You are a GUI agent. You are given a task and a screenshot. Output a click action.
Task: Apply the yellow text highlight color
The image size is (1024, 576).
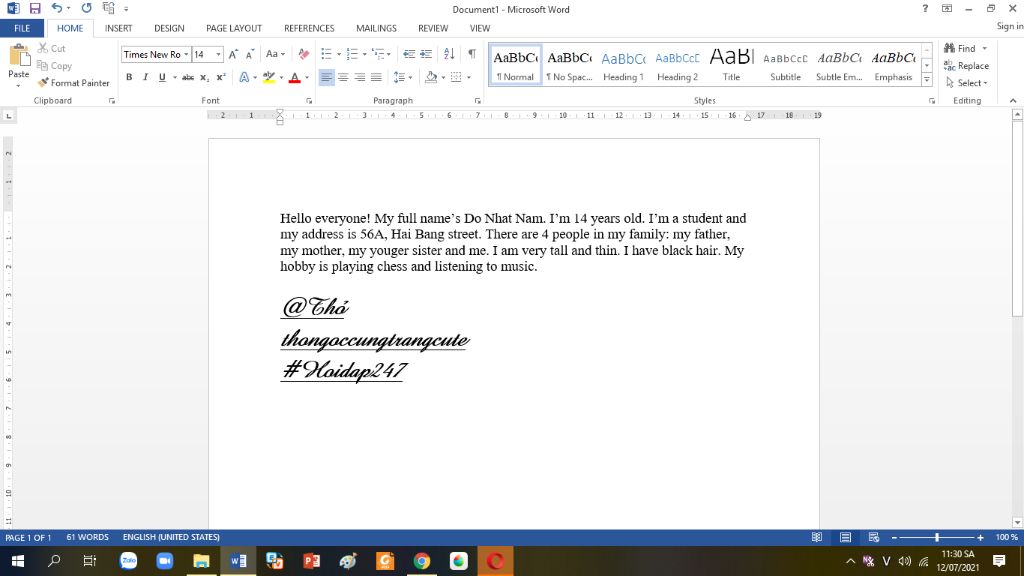pos(268,77)
